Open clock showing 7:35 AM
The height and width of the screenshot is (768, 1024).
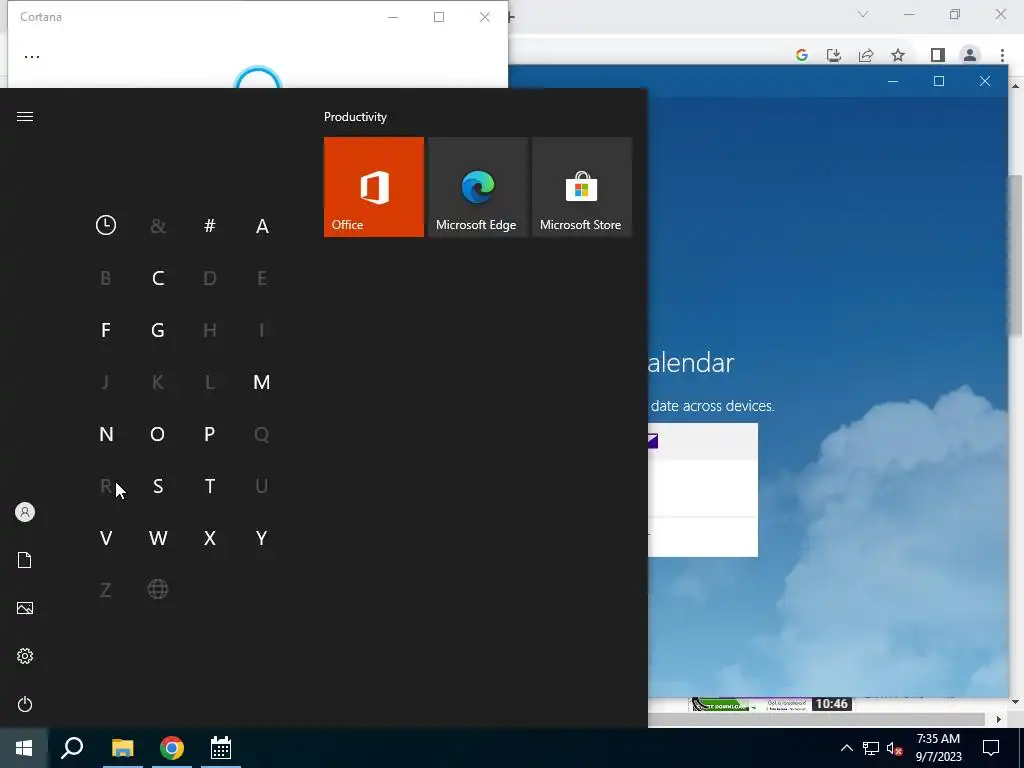938,748
